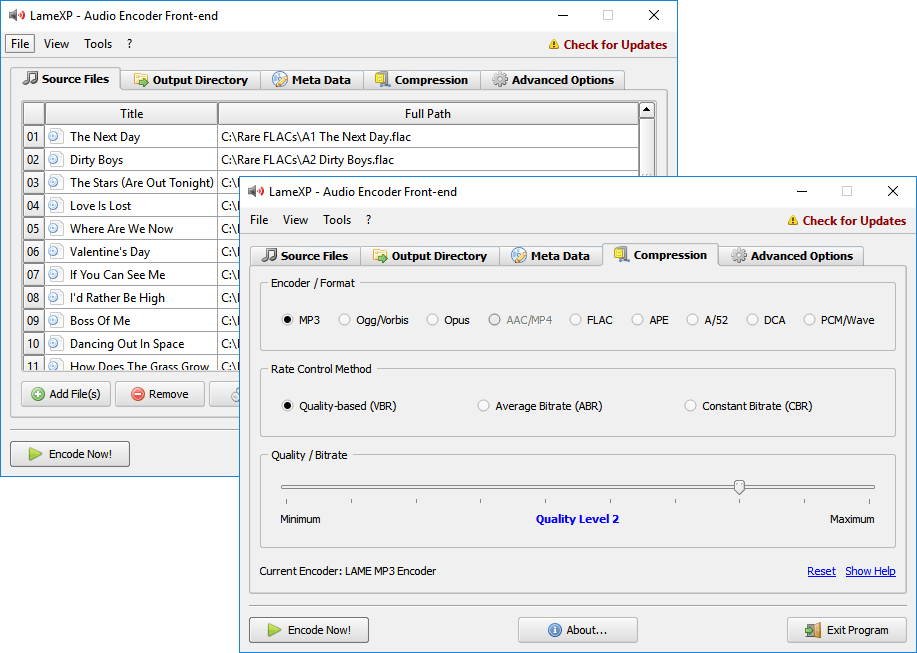This screenshot has height=653, width=917.
Task: Click warning icon beside front Check for Updates
Action: [792, 220]
